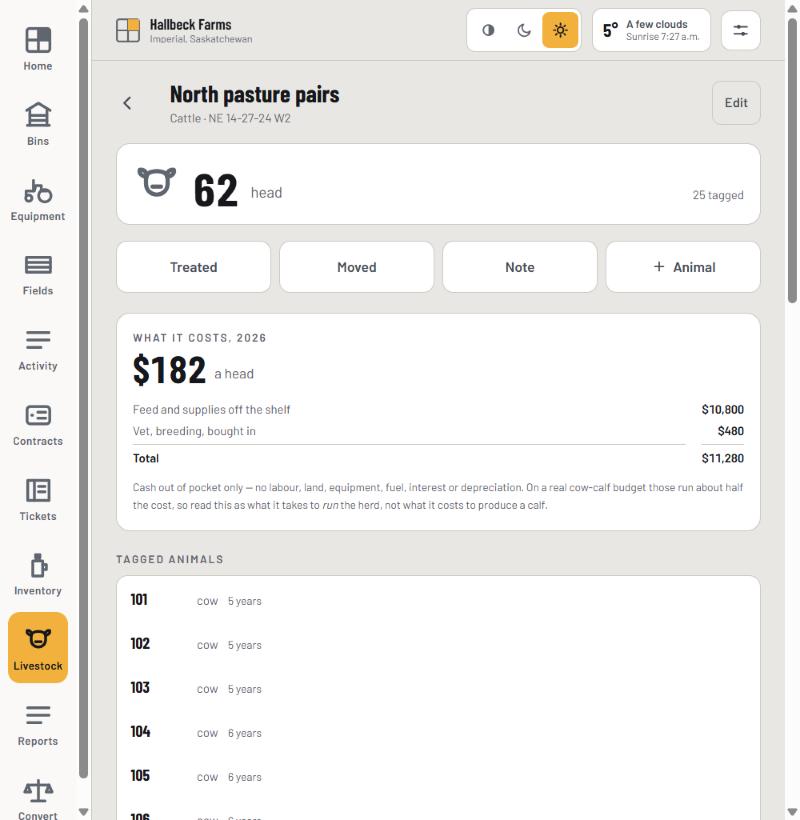Go back with left chevron arrow
Viewport: 800px width, 820px height.
[127, 103]
